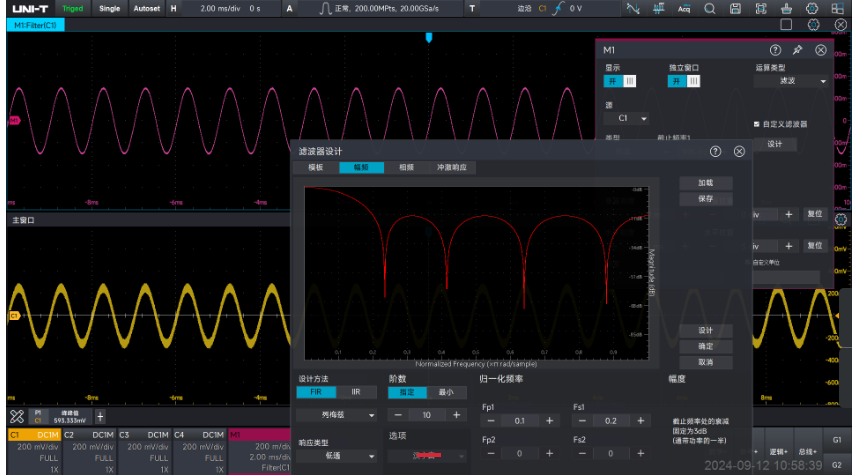Click the Single acquisition button
This screenshot has height=475, width=852.
(x=109, y=9)
